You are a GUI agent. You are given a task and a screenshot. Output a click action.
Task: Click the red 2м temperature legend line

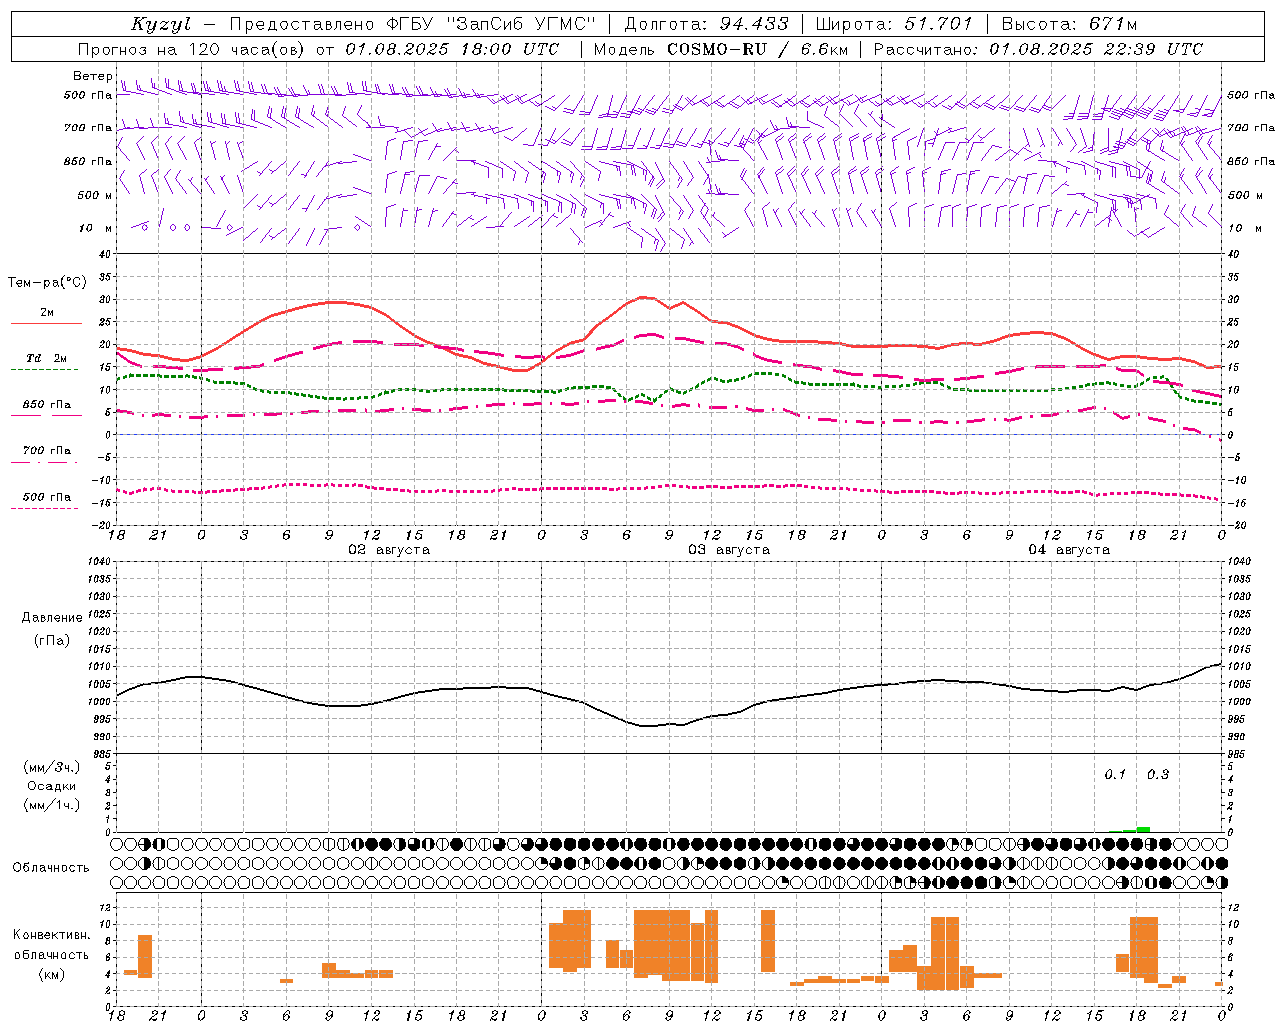pyautogui.click(x=46, y=324)
